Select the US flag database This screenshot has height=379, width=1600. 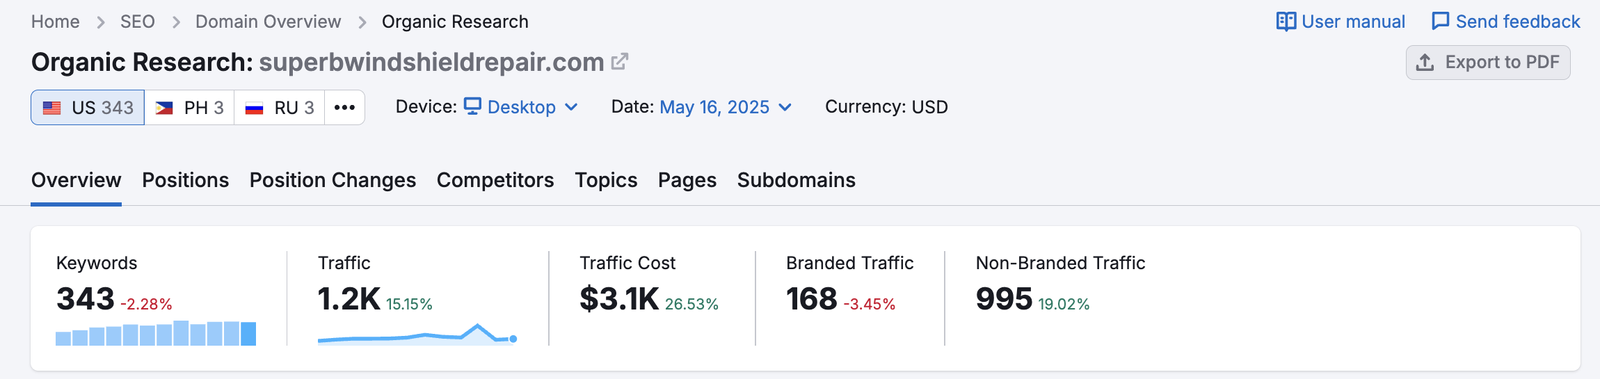[88, 107]
